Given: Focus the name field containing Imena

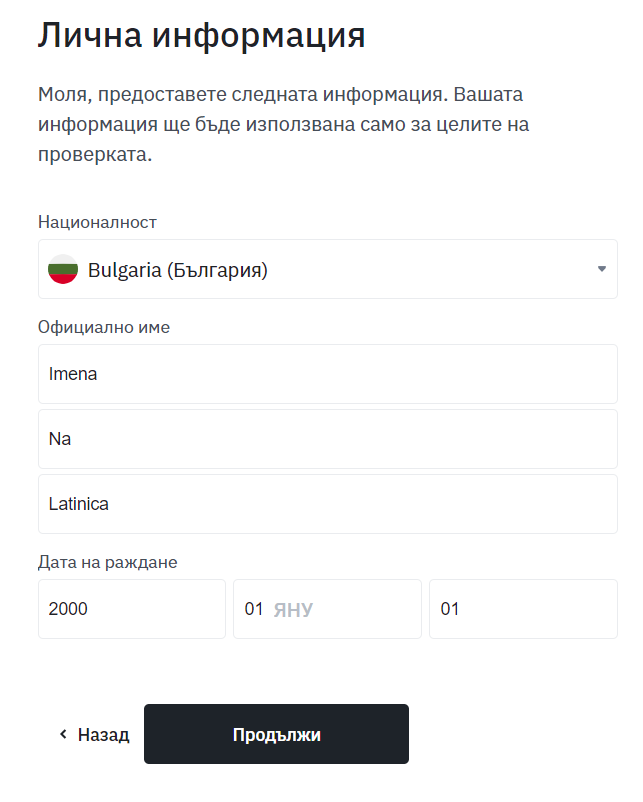Looking at the screenshot, I should 328,374.
